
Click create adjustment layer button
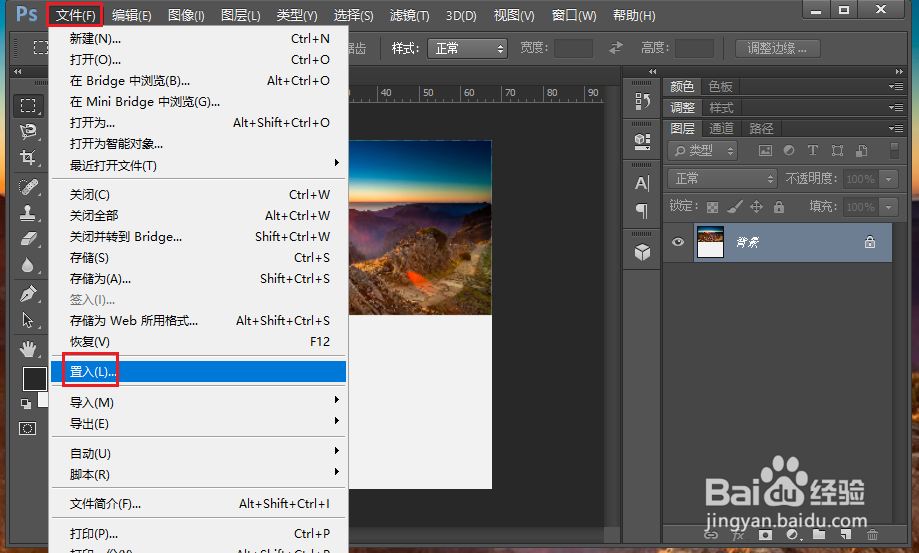792,534
